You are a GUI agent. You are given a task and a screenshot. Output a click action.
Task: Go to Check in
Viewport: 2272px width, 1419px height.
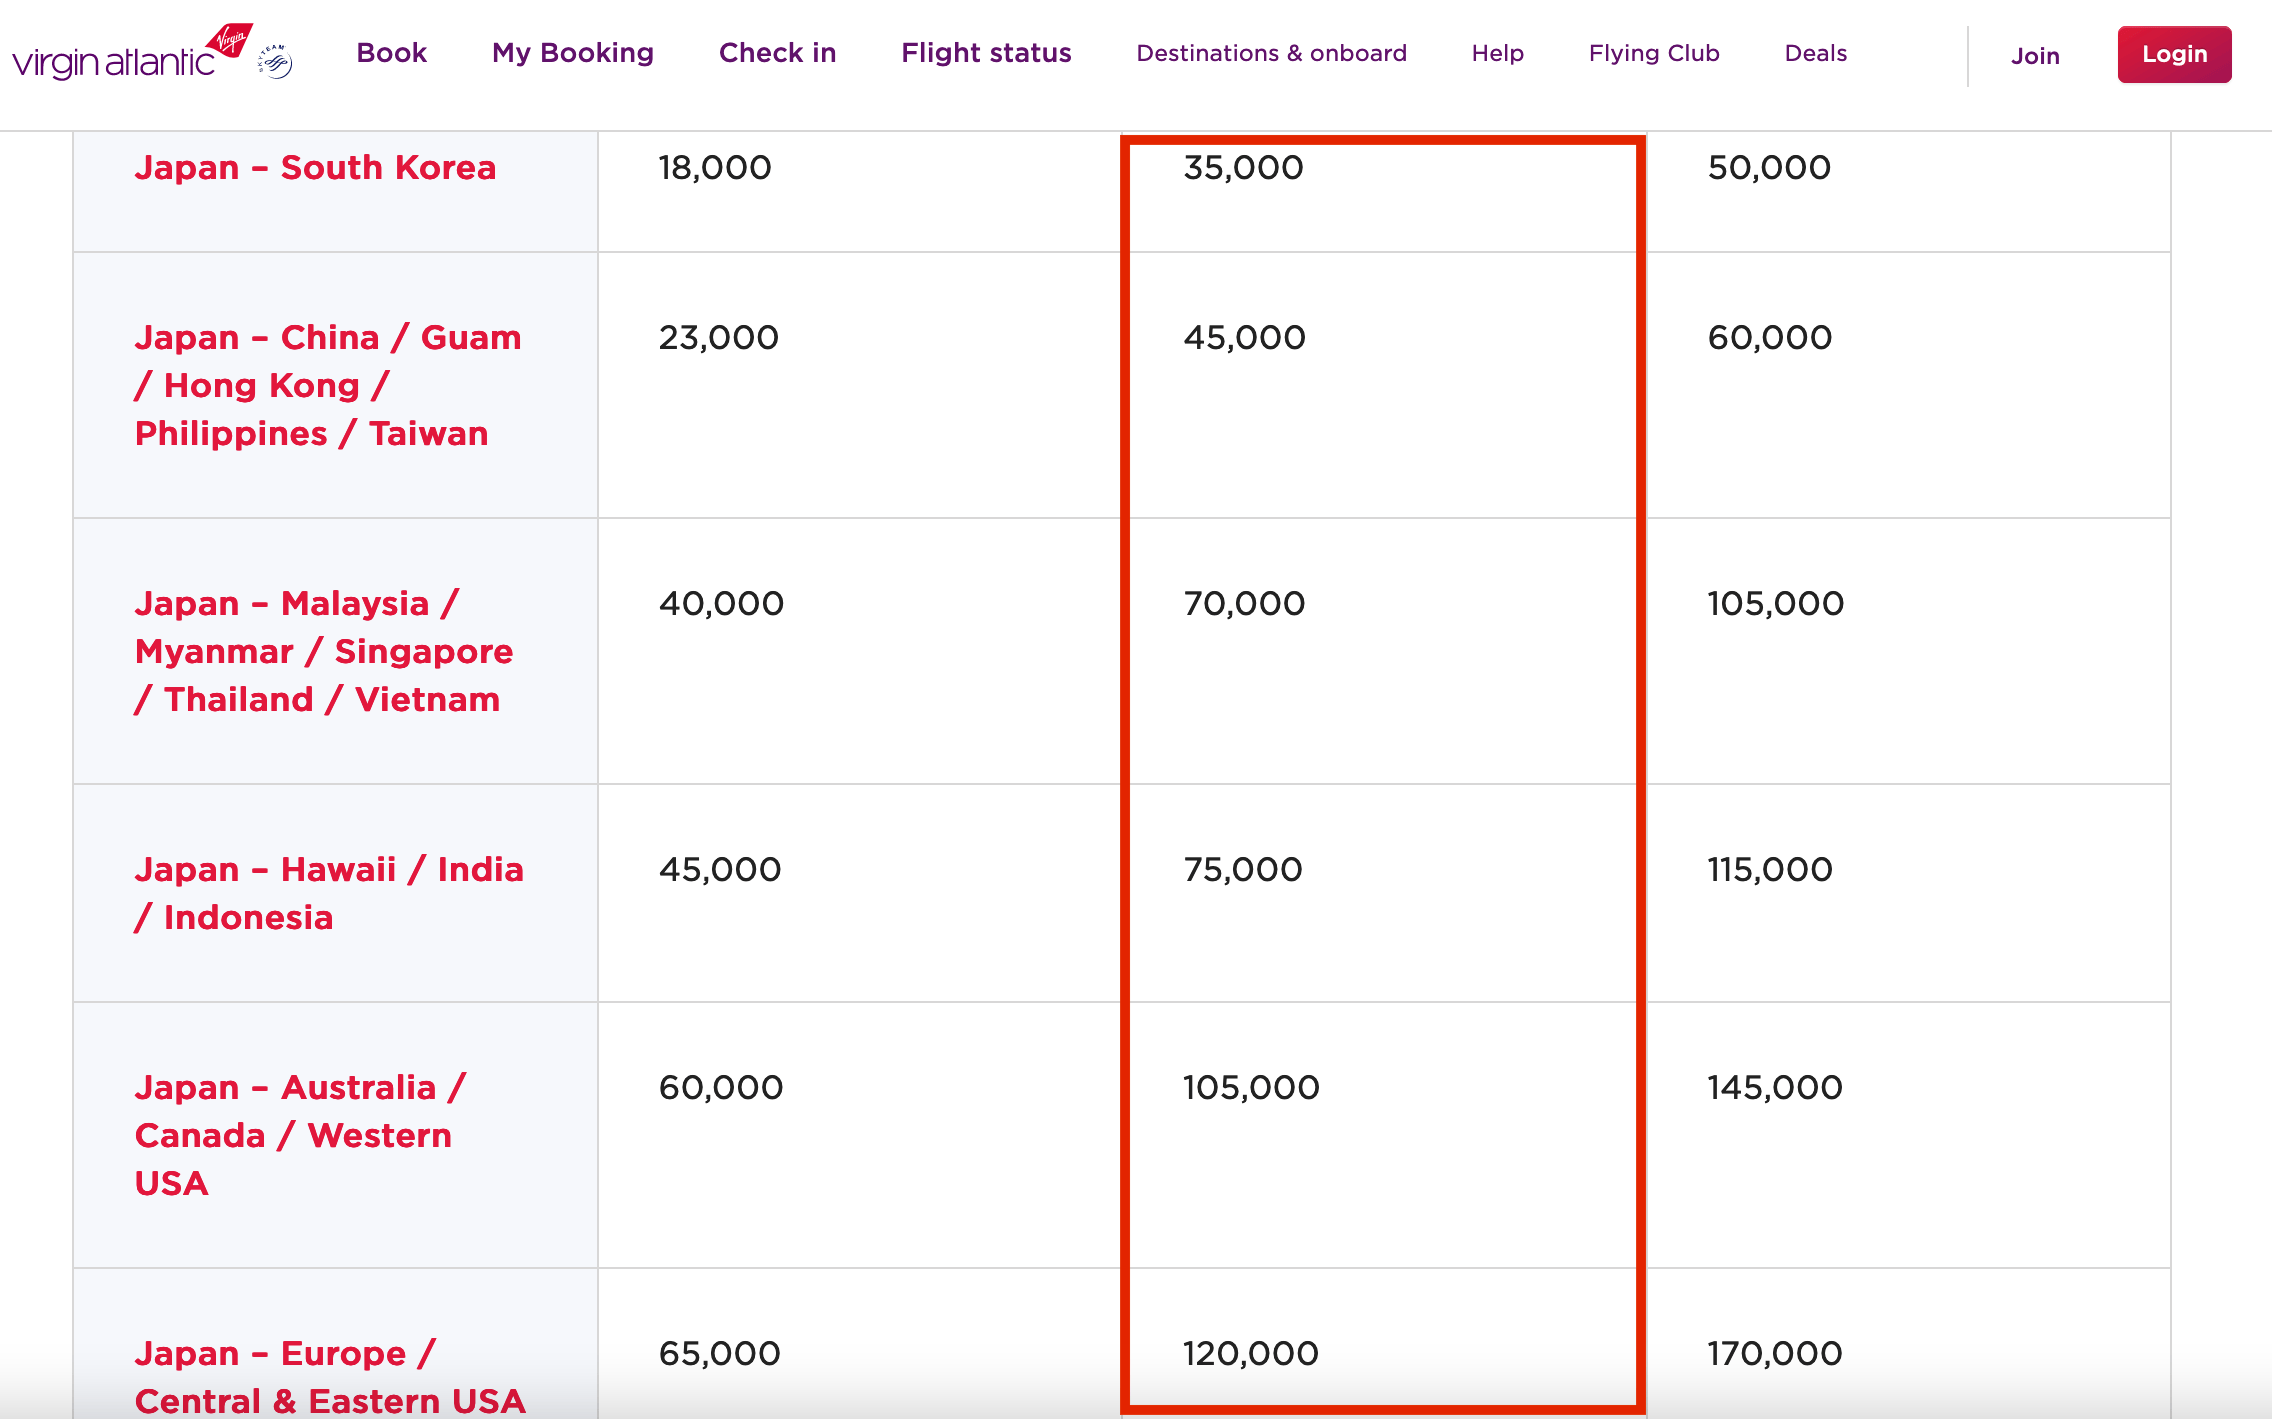777,53
